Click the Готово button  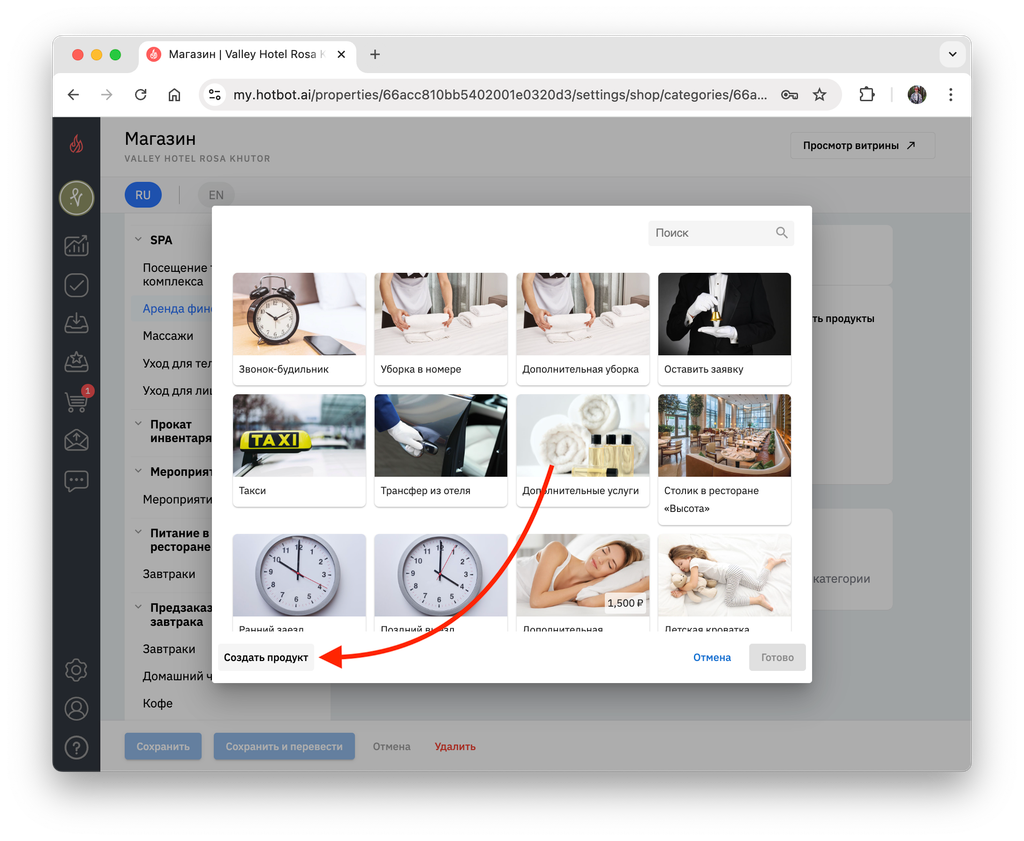pyautogui.click(x=777, y=657)
